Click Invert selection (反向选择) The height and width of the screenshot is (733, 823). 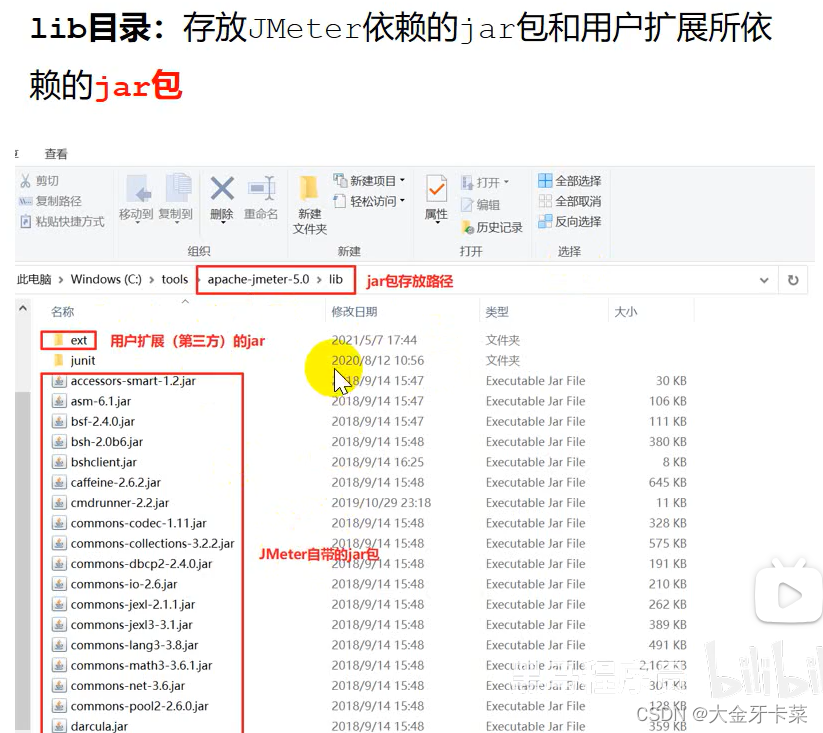[569, 221]
